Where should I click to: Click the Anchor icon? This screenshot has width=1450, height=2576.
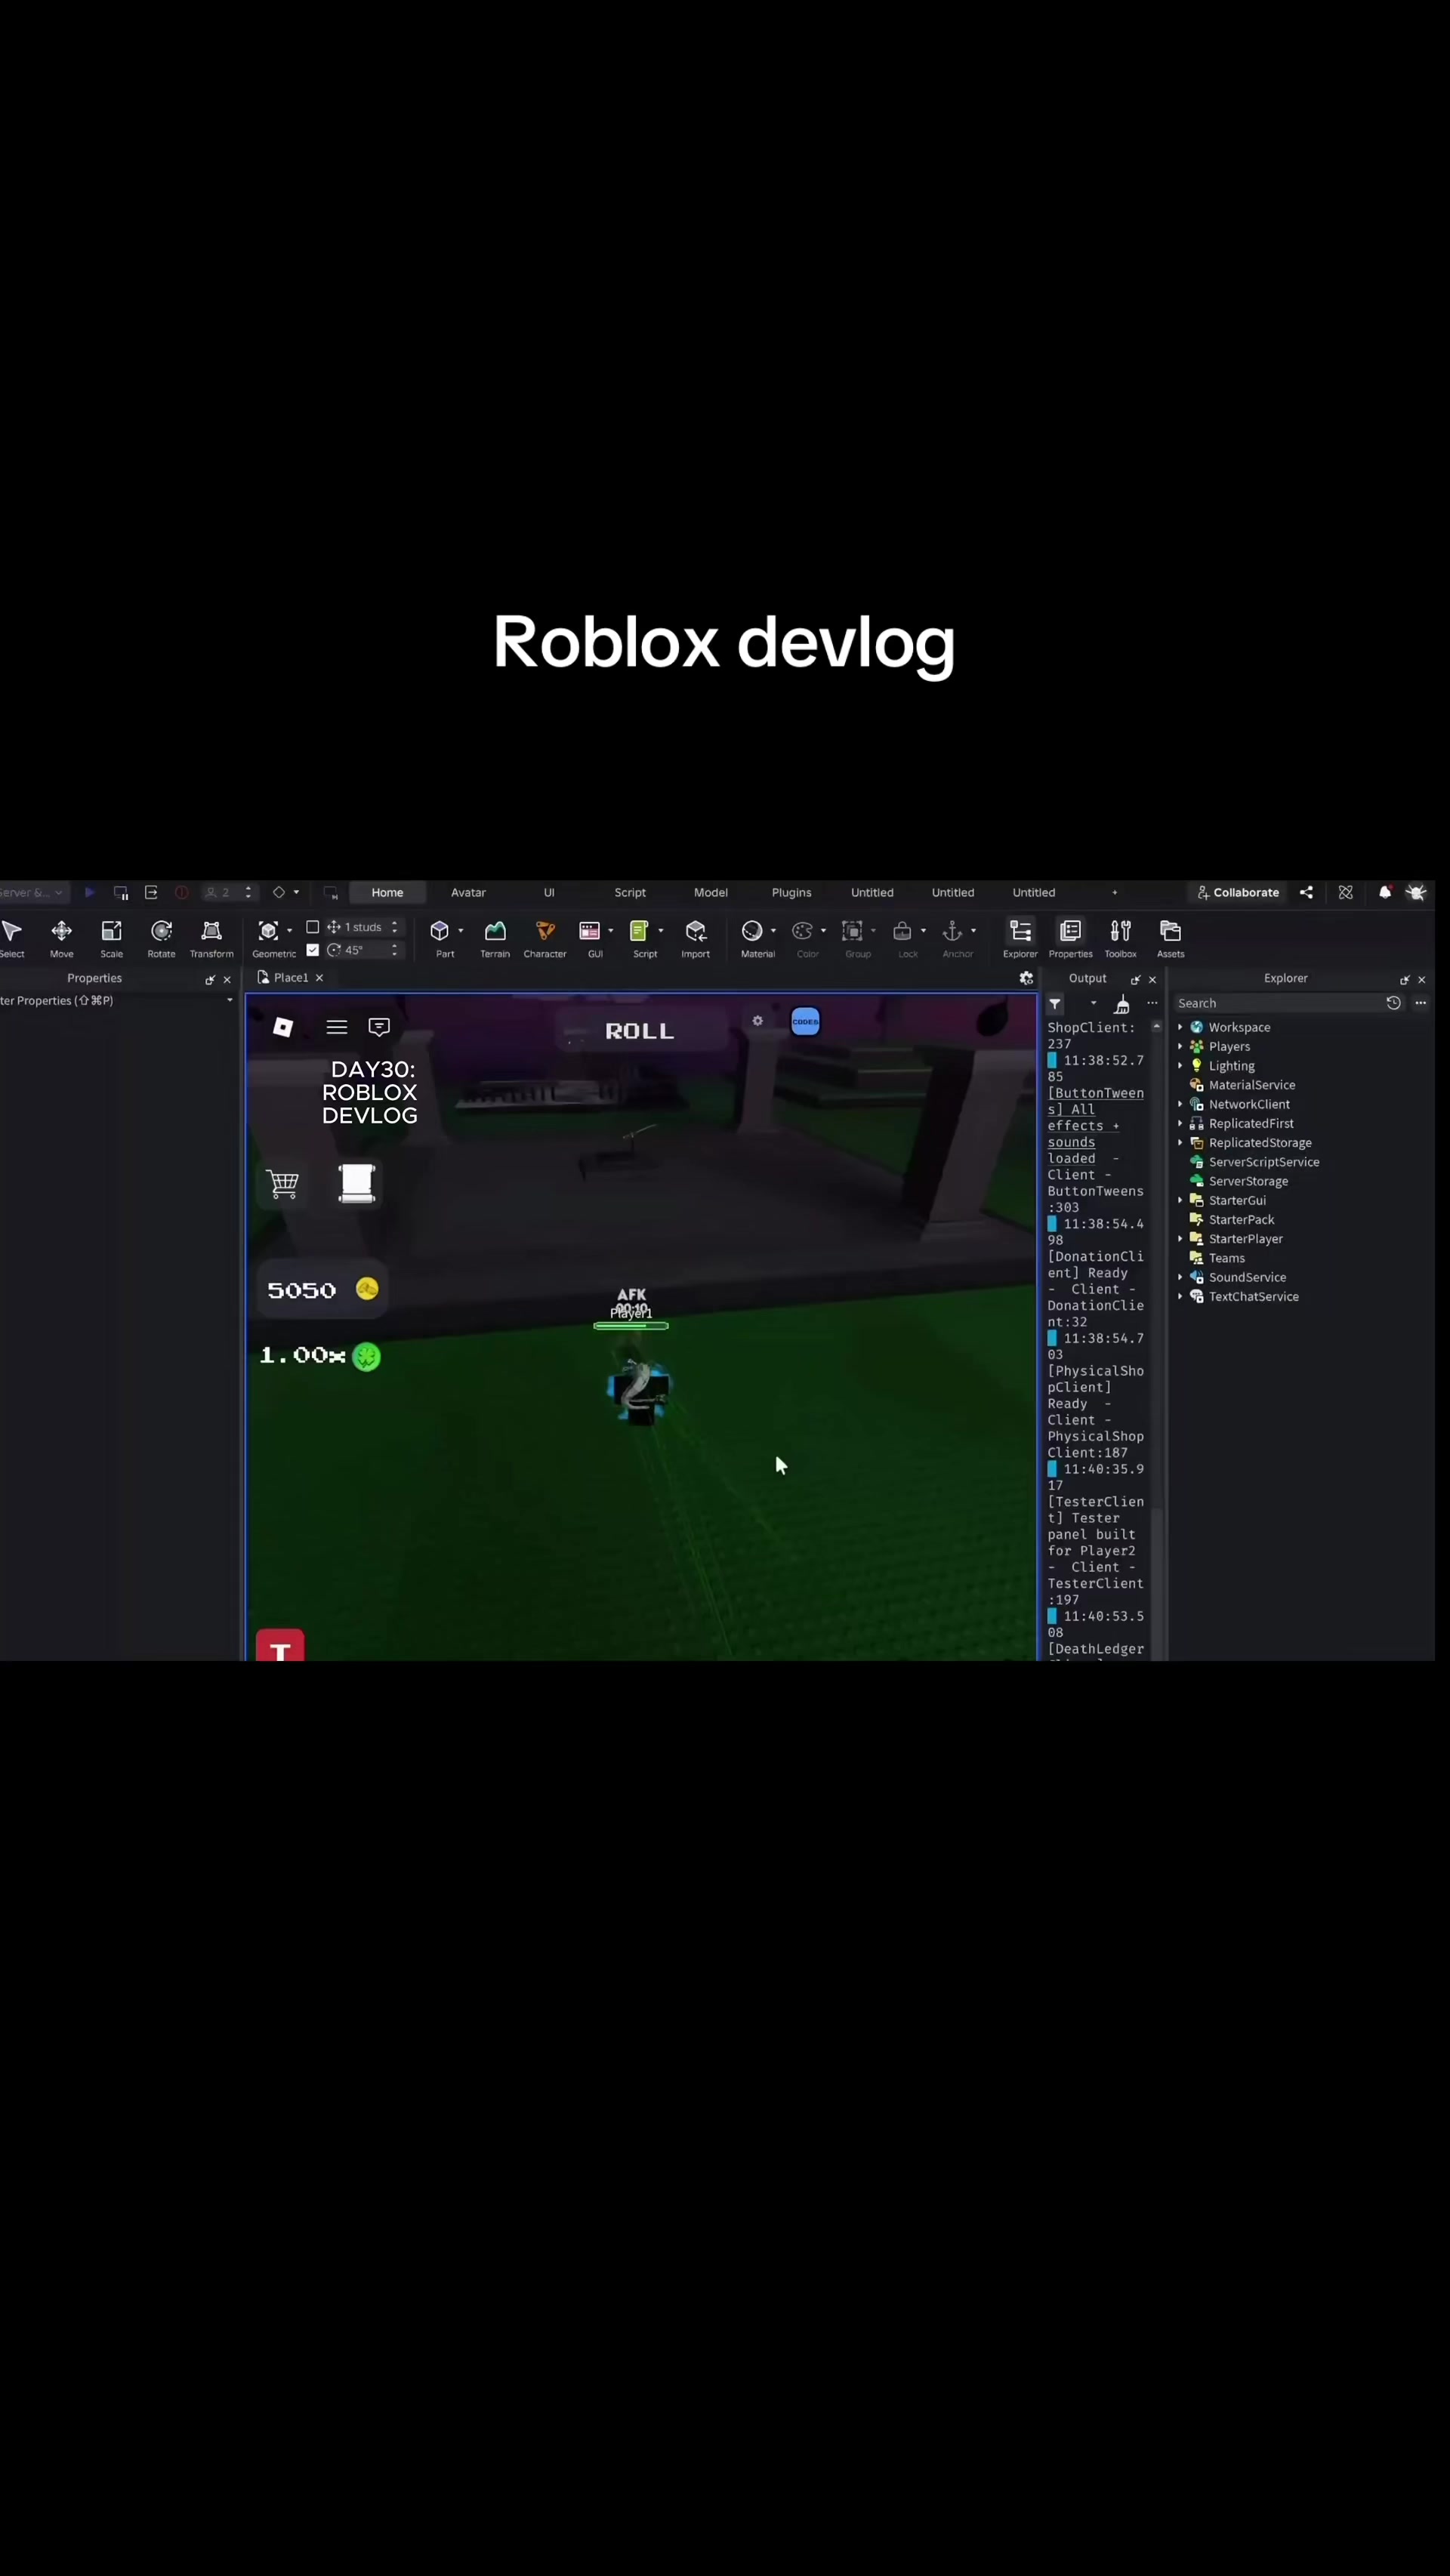[952, 931]
